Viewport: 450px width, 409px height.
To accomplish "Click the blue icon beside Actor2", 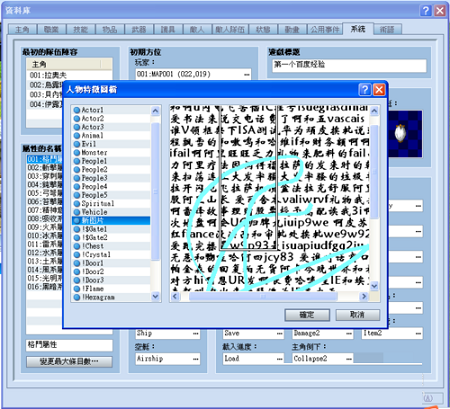I will (x=77, y=118).
